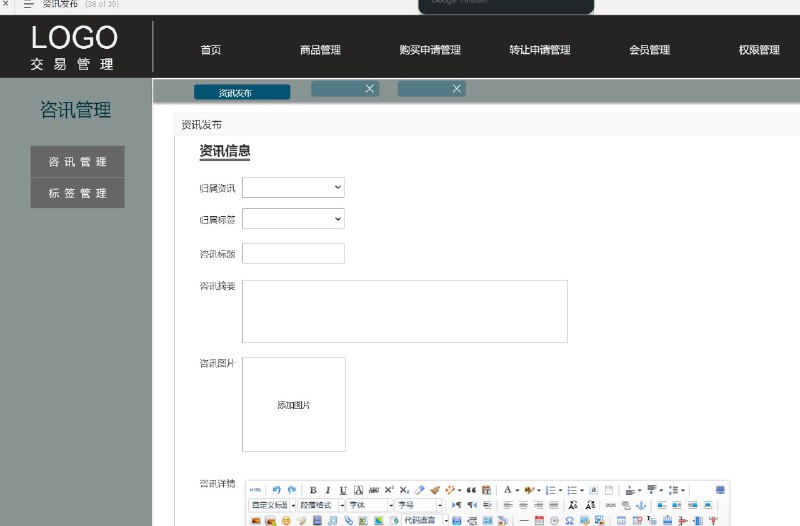
Task: Click the format painter brush icon
Action: pos(435,490)
